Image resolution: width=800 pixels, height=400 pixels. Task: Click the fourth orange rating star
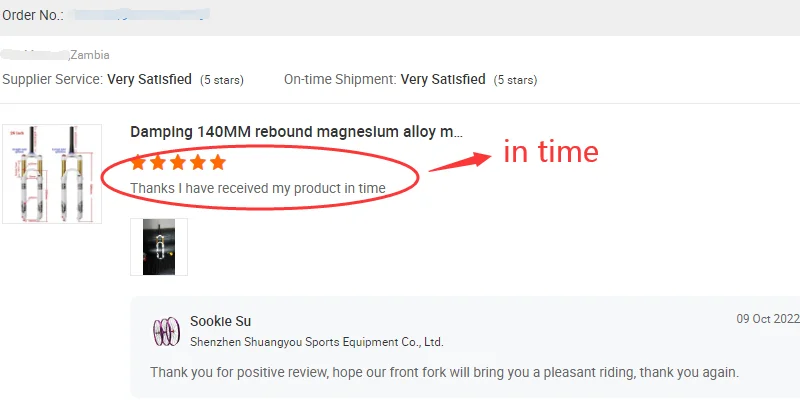pos(198,162)
